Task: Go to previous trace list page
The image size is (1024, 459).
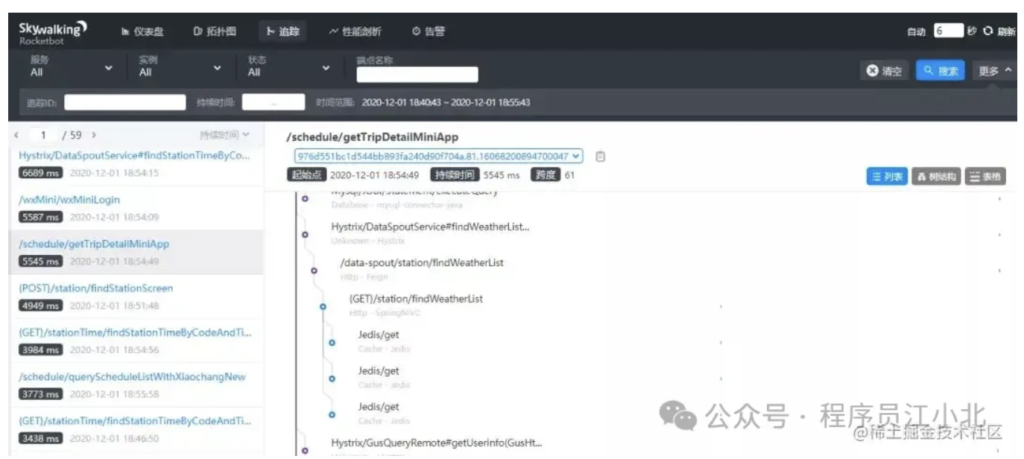Action: [16, 135]
